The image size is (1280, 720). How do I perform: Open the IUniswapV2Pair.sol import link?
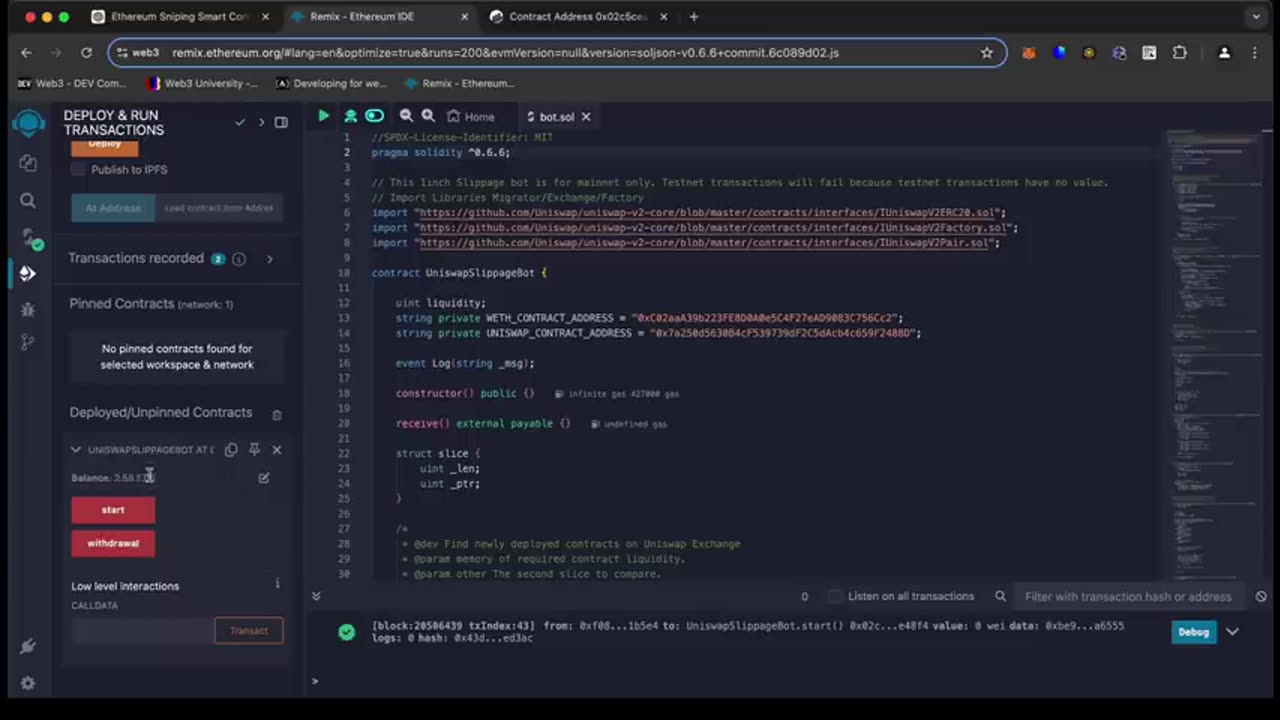pos(706,243)
